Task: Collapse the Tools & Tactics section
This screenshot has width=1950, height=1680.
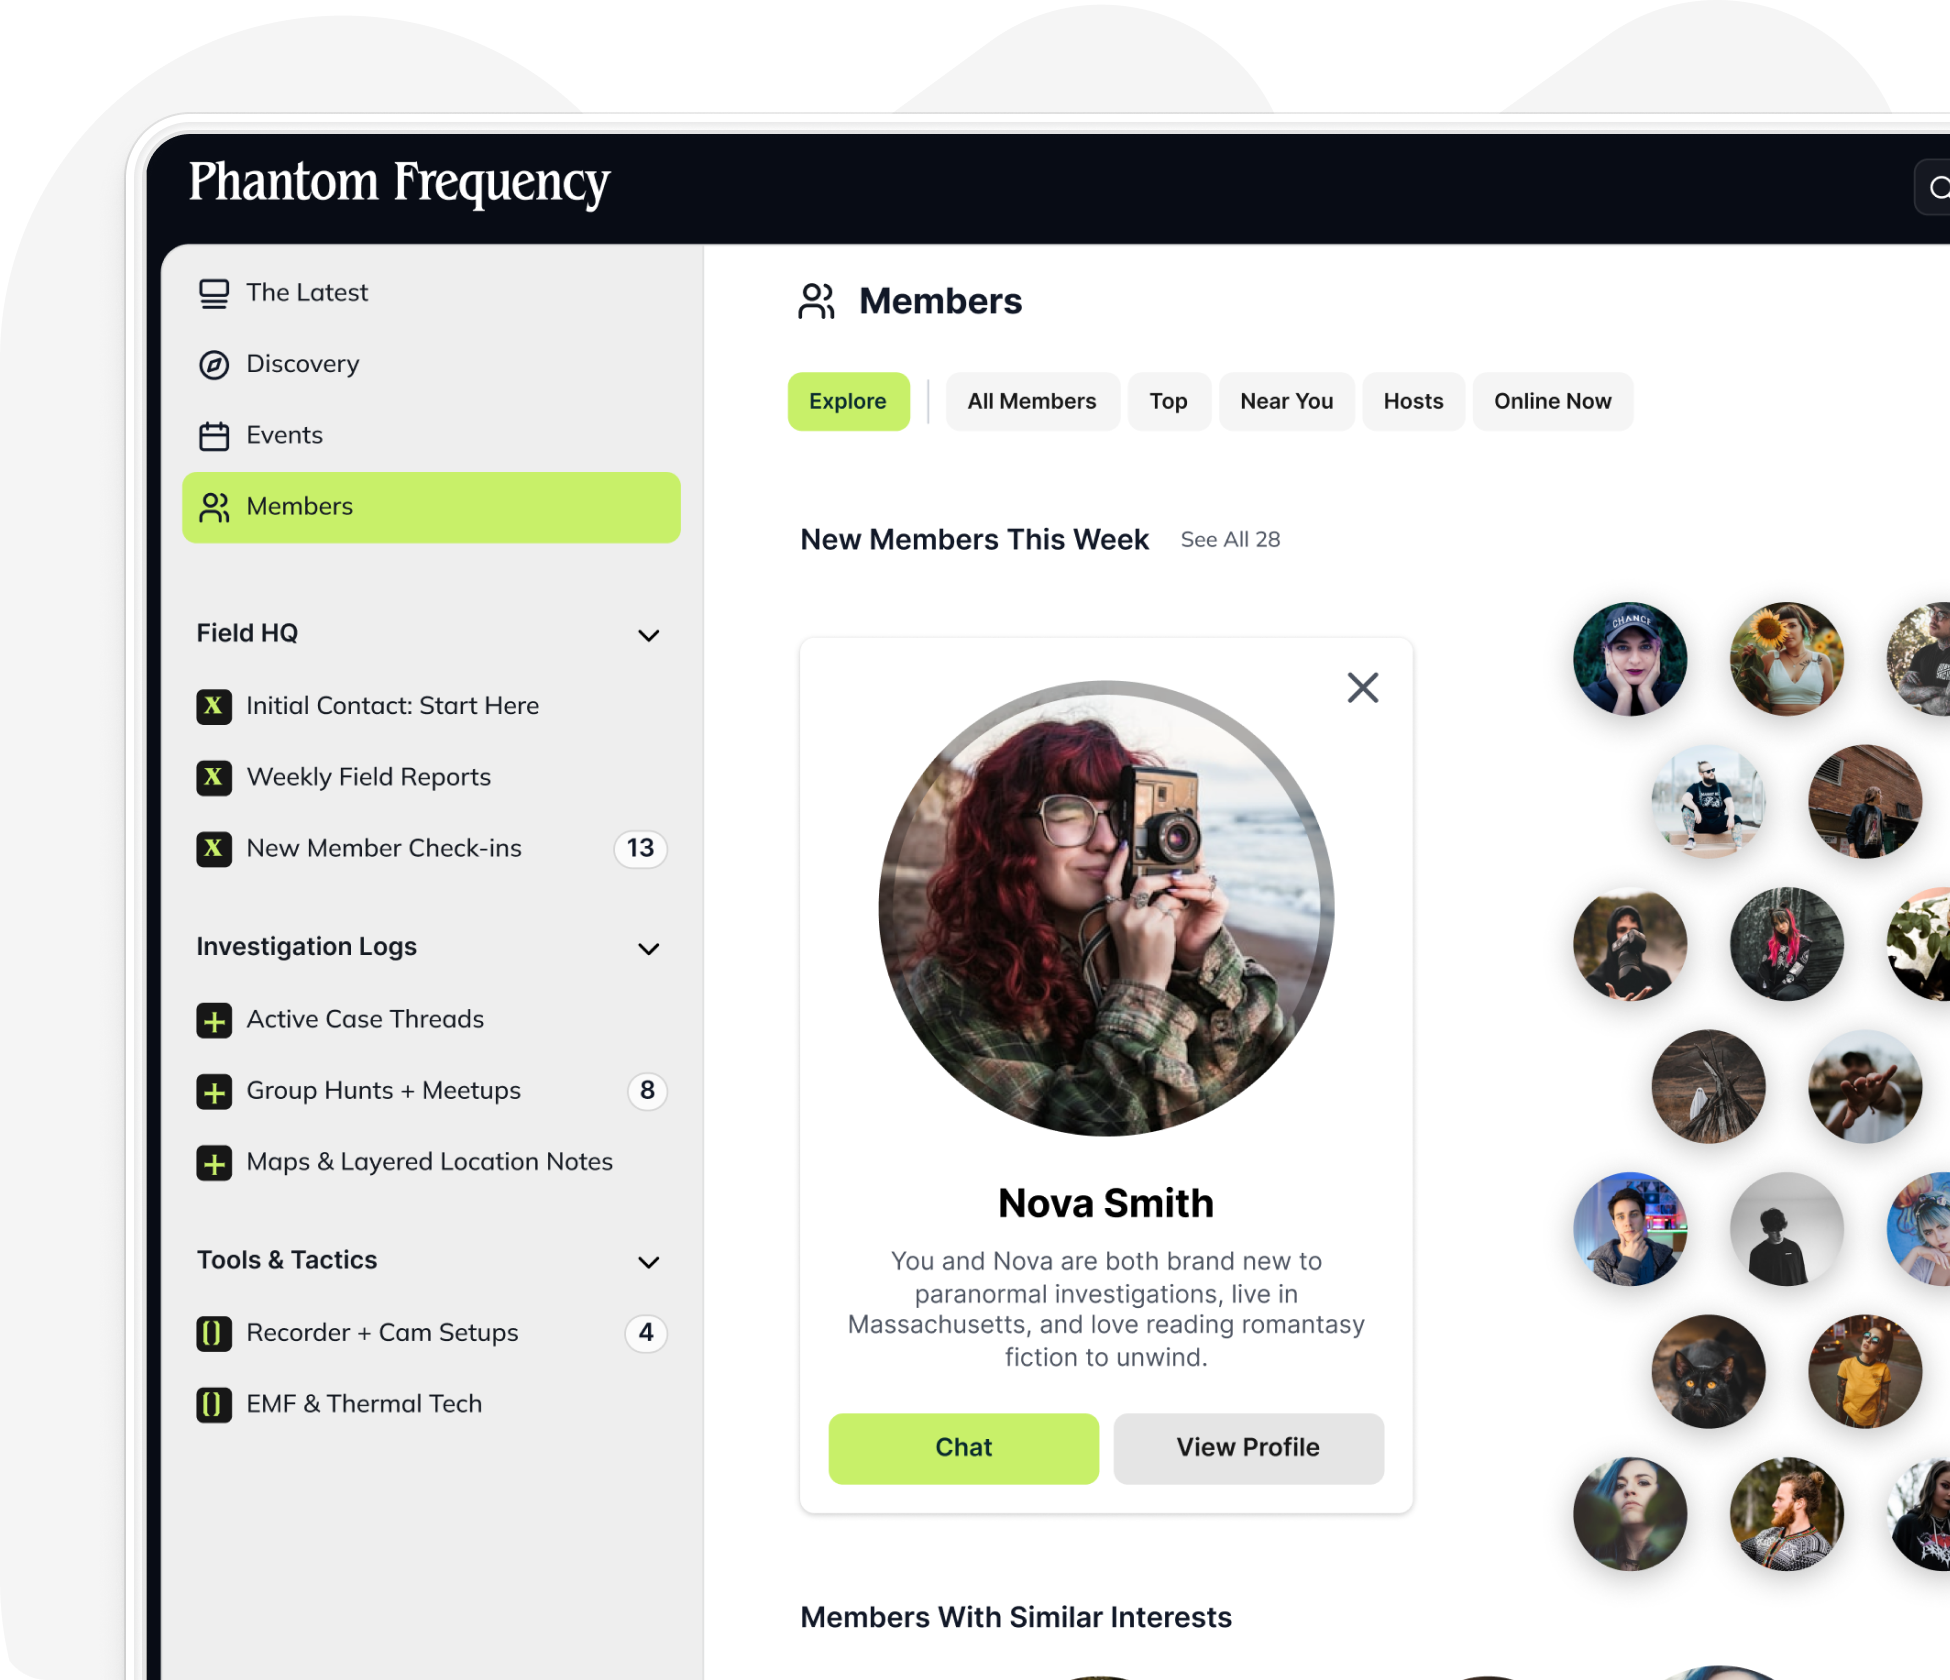Action: coord(649,1262)
